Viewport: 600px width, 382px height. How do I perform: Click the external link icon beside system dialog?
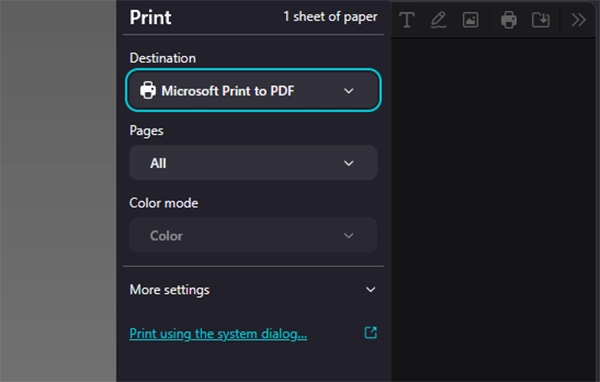(x=370, y=333)
